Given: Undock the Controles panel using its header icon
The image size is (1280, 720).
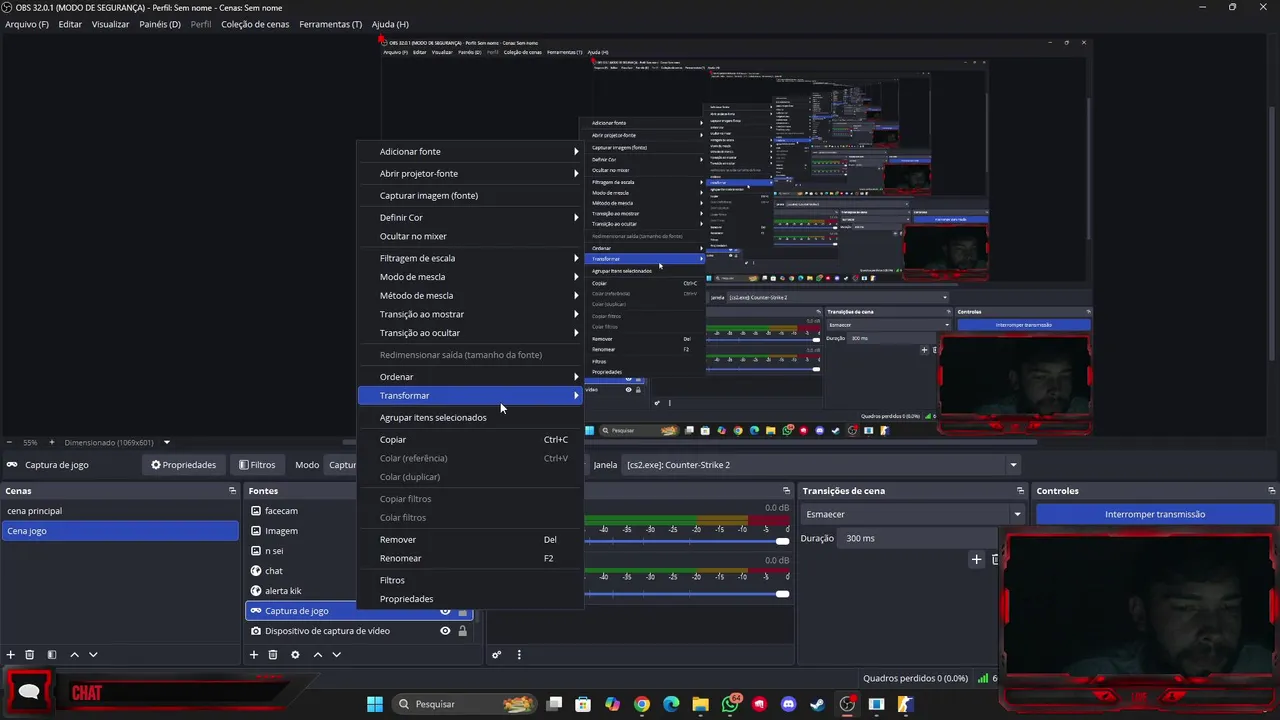Looking at the screenshot, I should (x=1272, y=491).
